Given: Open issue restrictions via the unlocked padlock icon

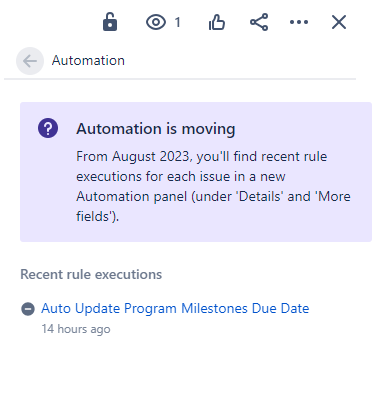Looking at the screenshot, I should click(x=110, y=22).
